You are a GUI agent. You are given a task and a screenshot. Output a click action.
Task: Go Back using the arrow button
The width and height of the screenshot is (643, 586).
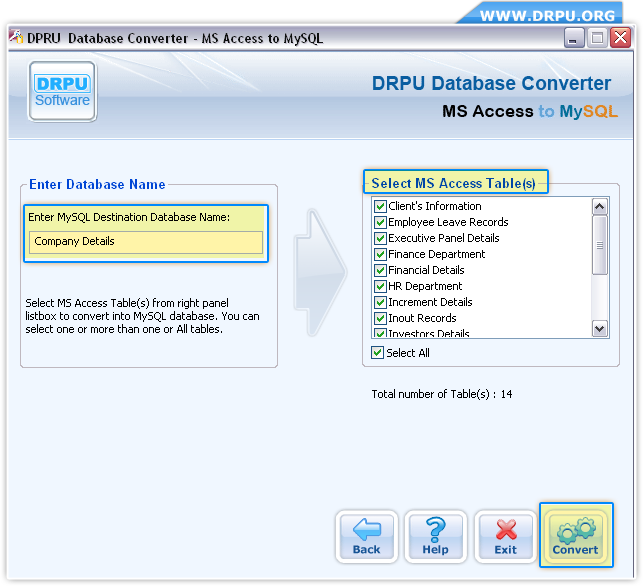tap(367, 536)
